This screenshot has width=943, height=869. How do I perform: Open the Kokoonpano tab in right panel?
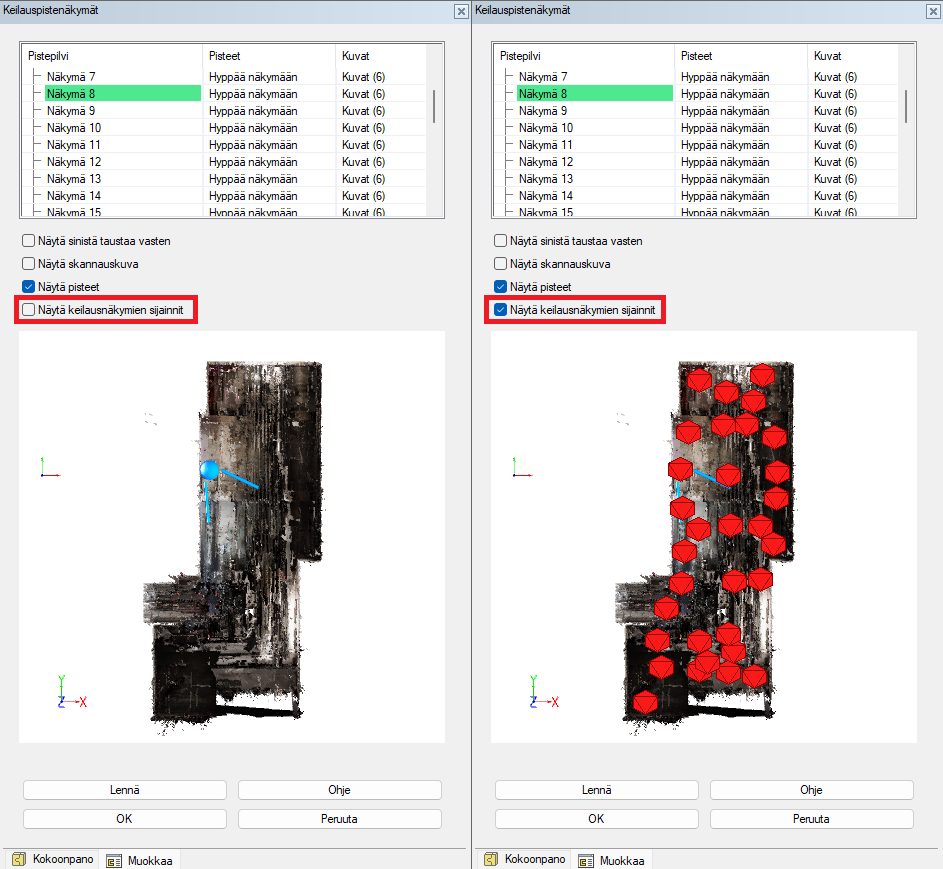(x=525, y=859)
